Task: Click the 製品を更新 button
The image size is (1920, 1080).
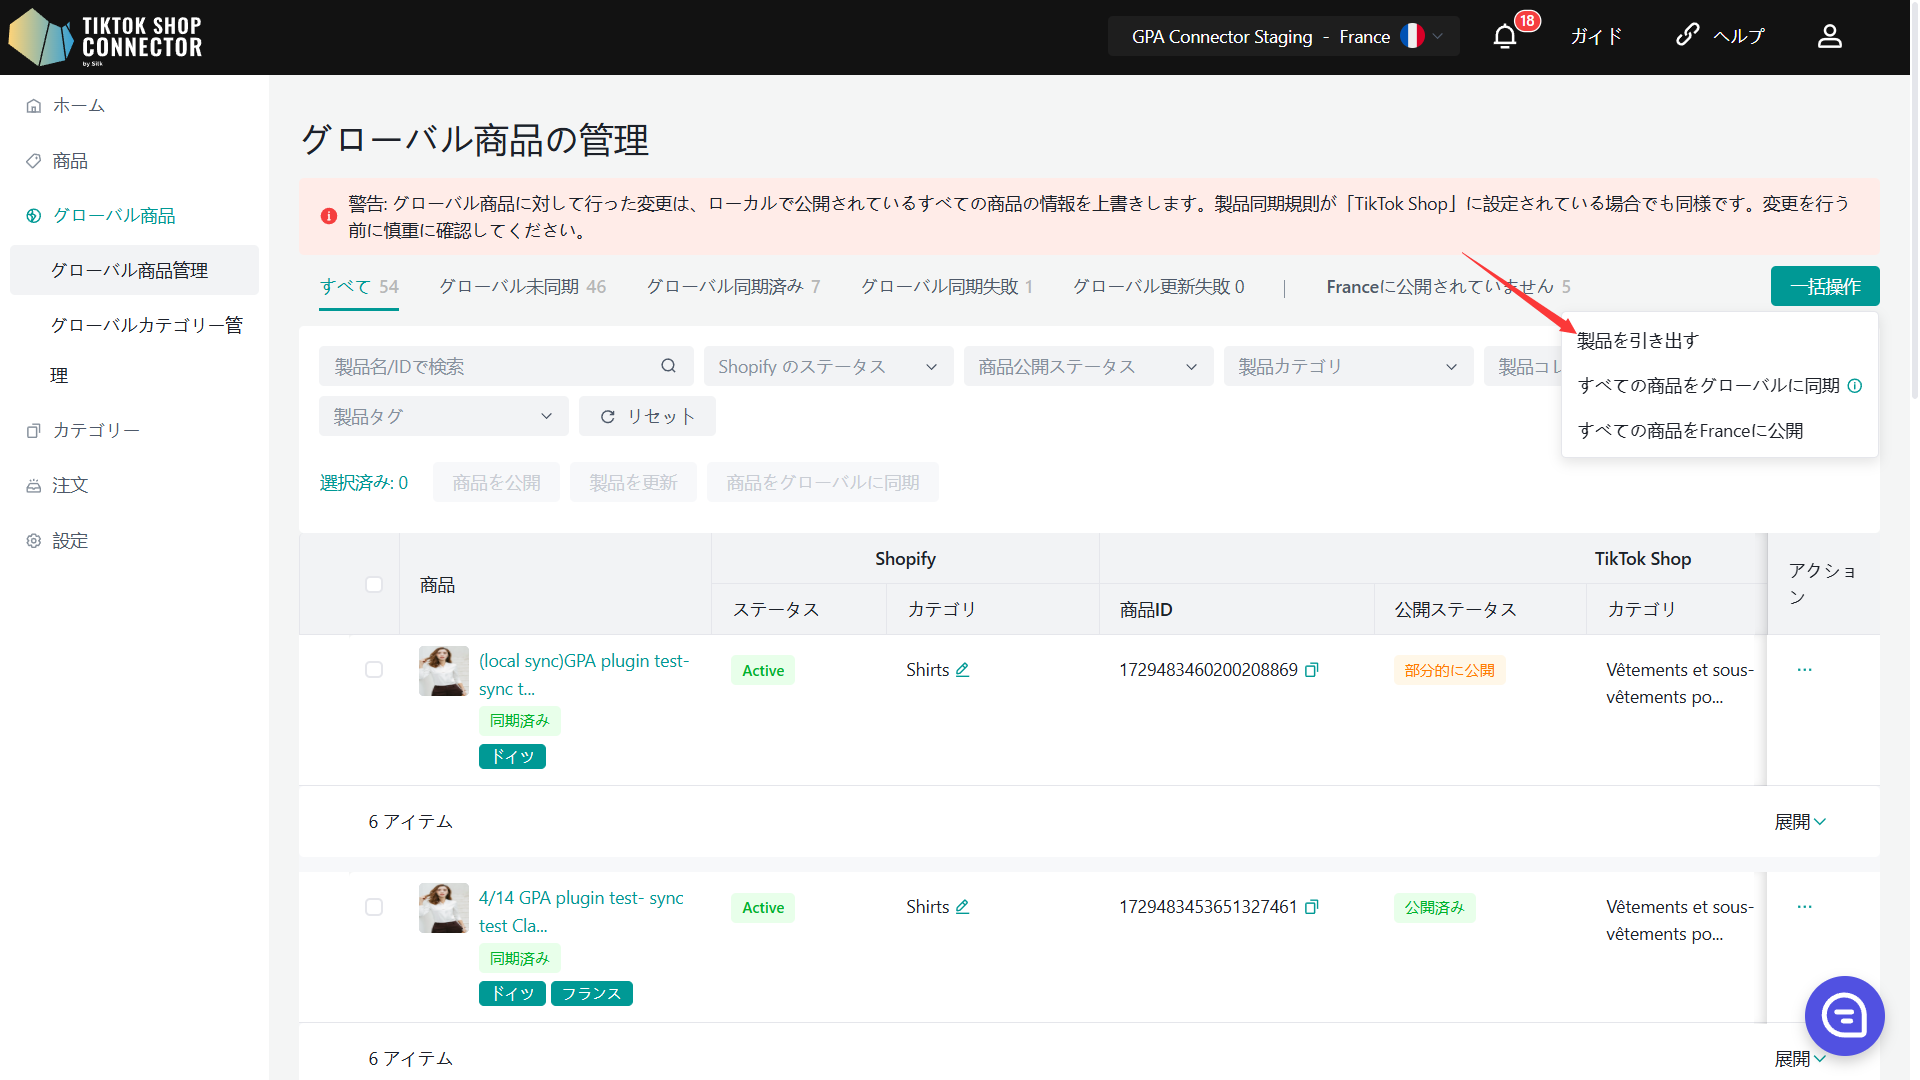Action: 633,483
